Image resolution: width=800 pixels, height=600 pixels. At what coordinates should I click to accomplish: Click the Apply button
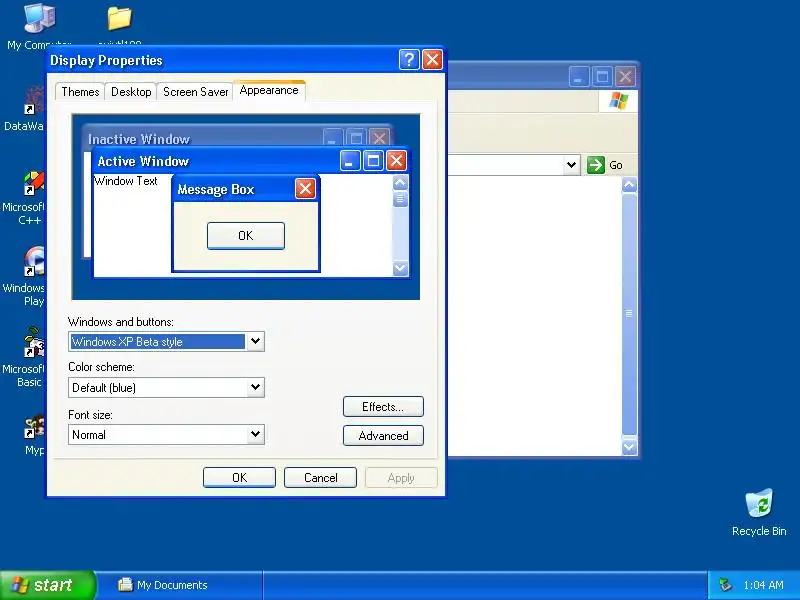point(401,478)
